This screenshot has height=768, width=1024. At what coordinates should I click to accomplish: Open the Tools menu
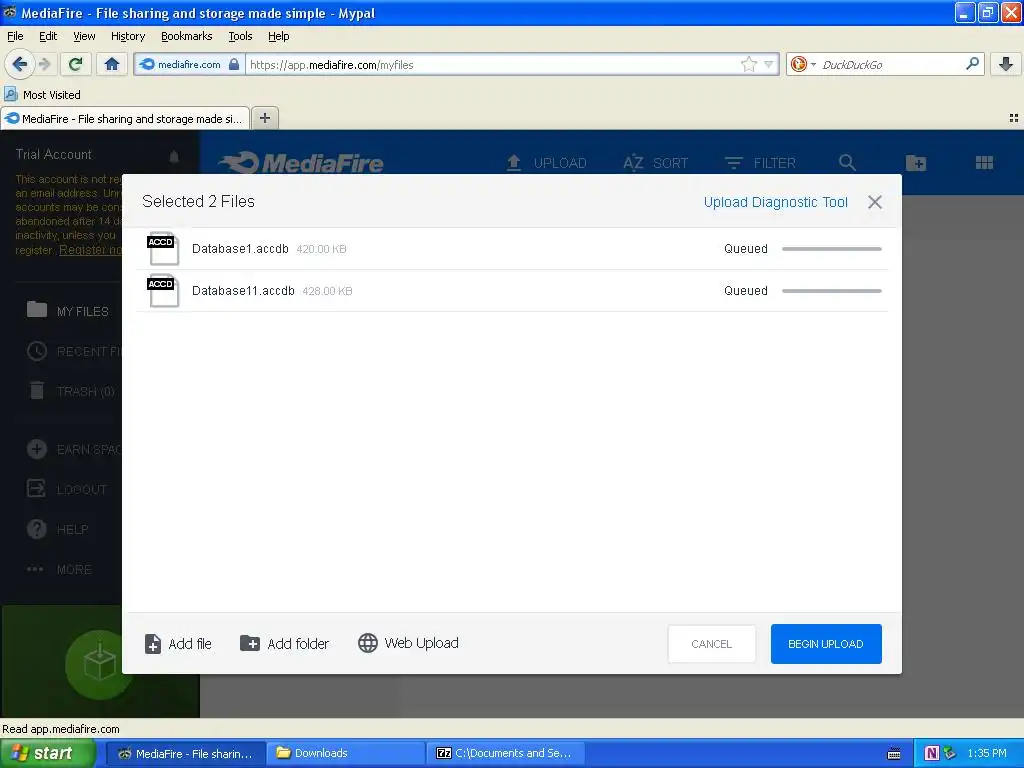(240, 36)
